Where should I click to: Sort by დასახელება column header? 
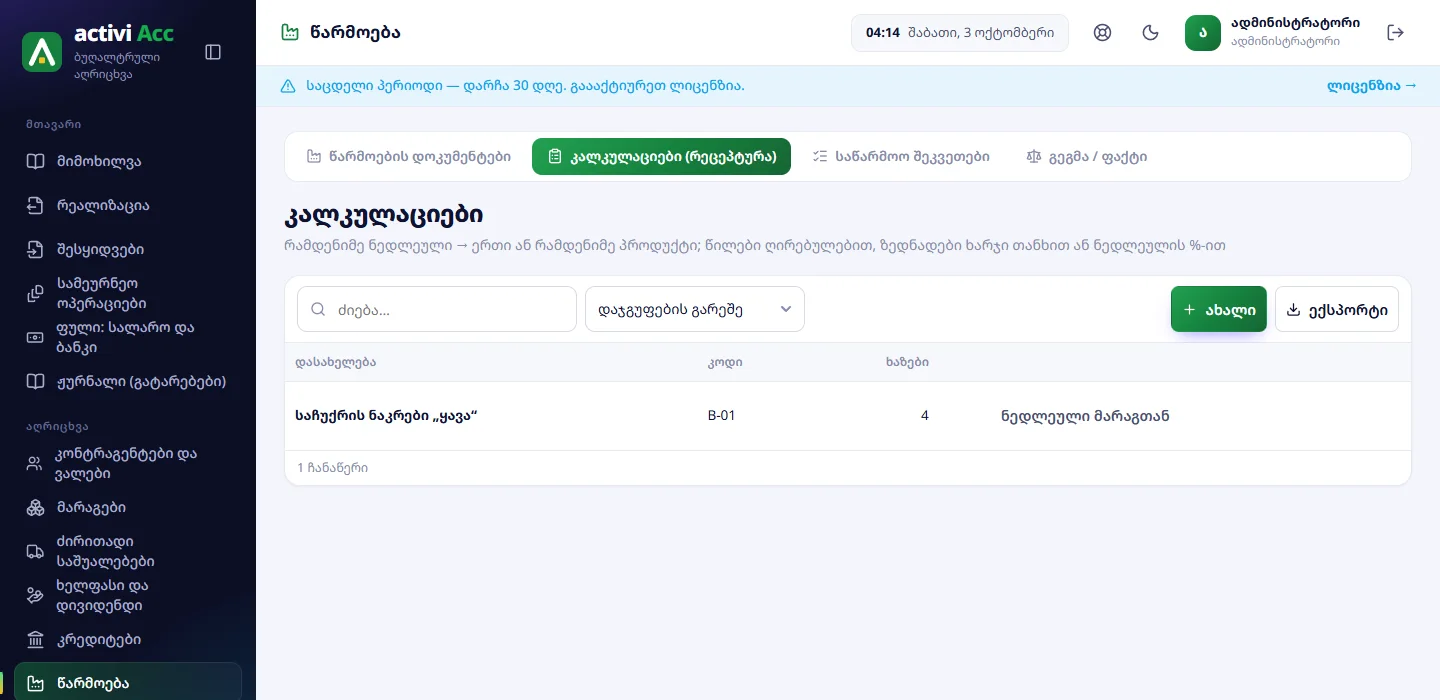pyautogui.click(x=336, y=362)
